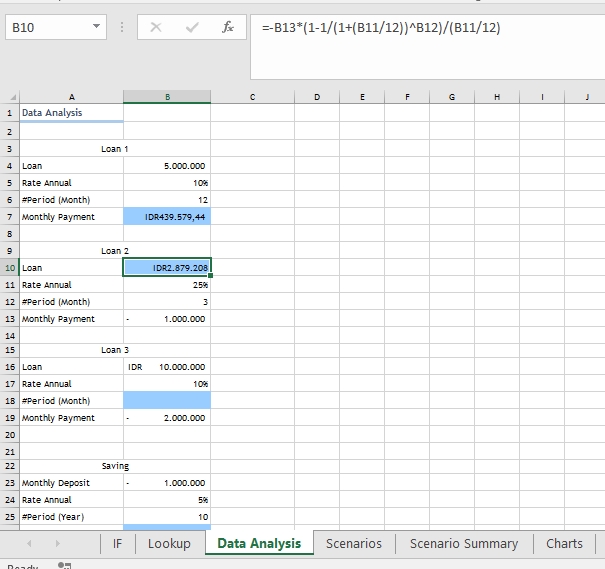Click the Loan 1 heading cell

coord(115,149)
